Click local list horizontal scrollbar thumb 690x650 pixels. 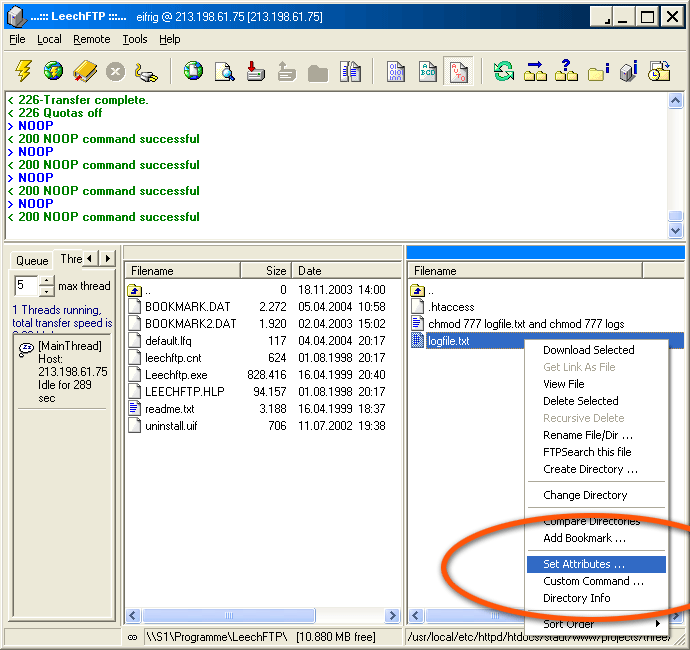[229, 615]
